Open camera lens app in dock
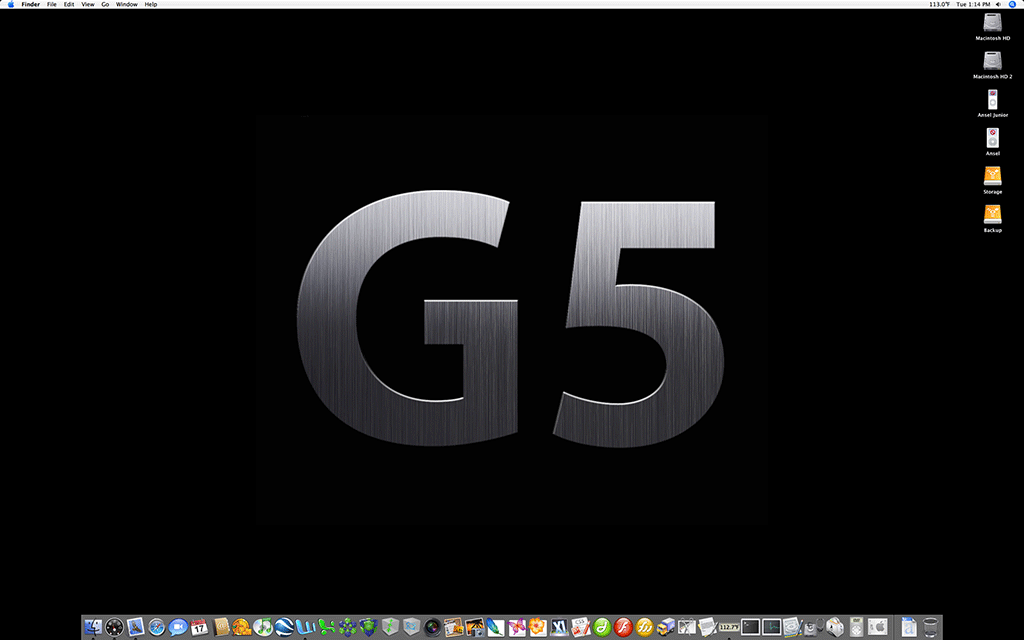Screen dimensions: 1024x640 click(x=432, y=628)
